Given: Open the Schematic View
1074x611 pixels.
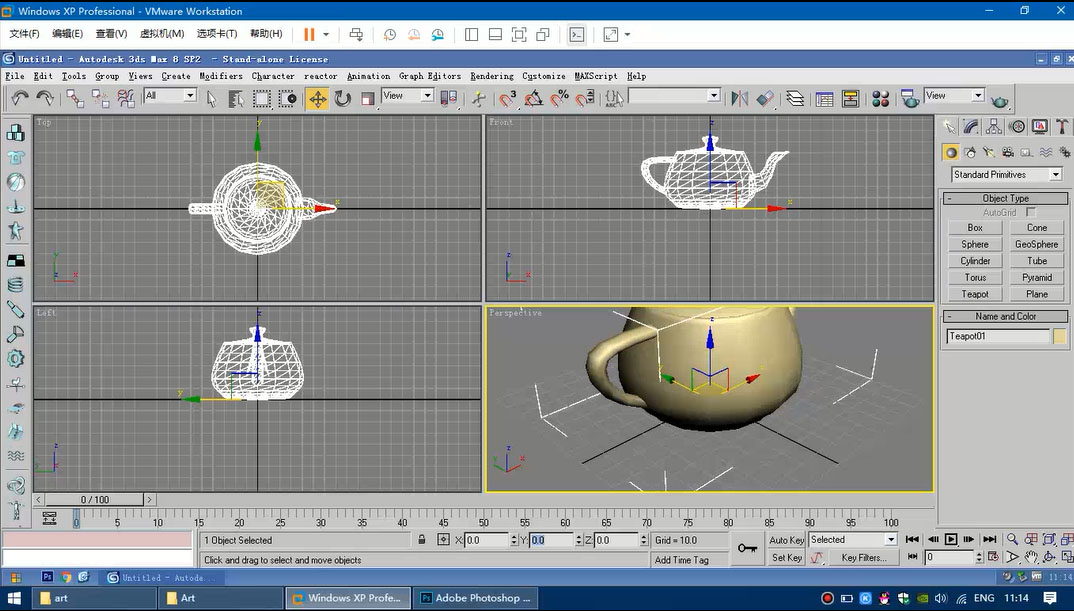Looking at the screenshot, I should 851,99.
